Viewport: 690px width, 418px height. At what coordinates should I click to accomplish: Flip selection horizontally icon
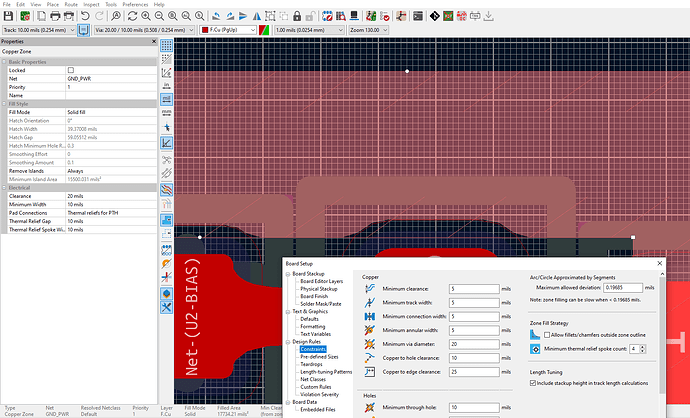pos(257,16)
